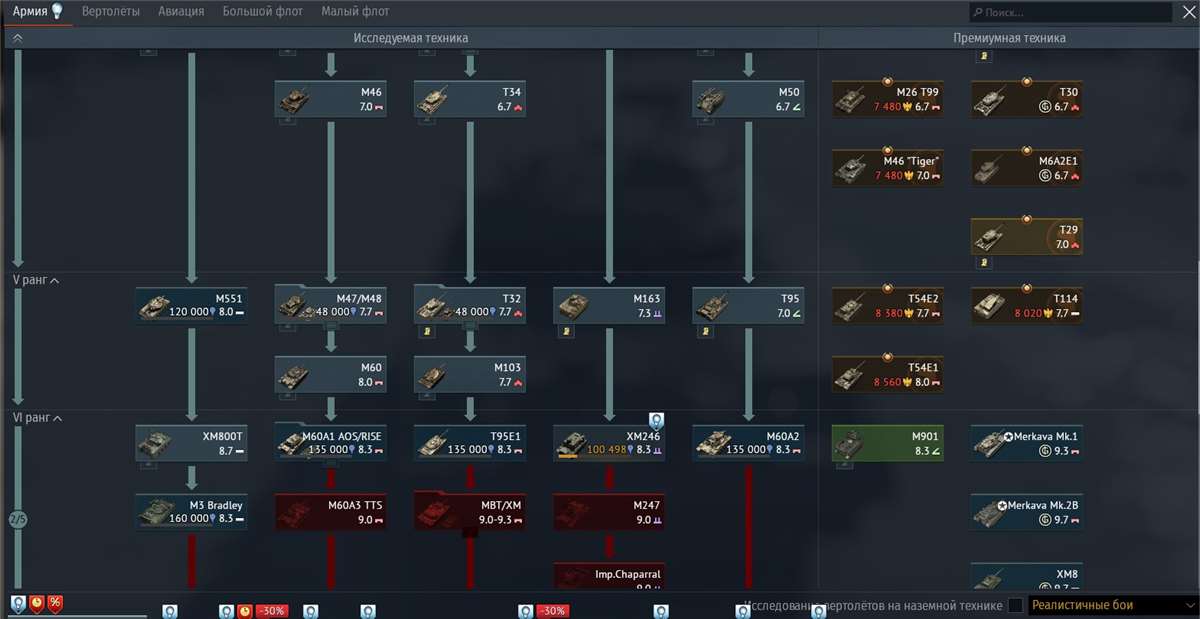Click the M901 premium vehicle icon
The image size is (1200, 619).
point(887,441)
